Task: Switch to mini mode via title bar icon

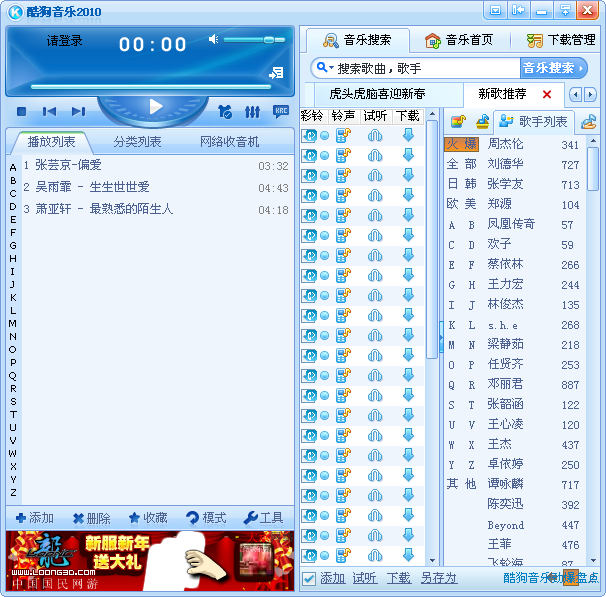Action: click(495, 10)
